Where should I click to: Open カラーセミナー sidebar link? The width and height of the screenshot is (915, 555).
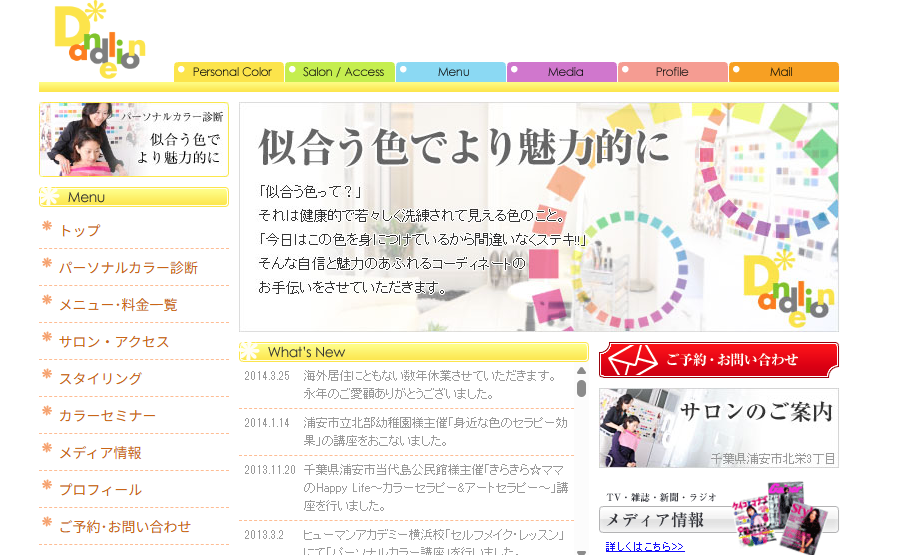tap(107, 416)
